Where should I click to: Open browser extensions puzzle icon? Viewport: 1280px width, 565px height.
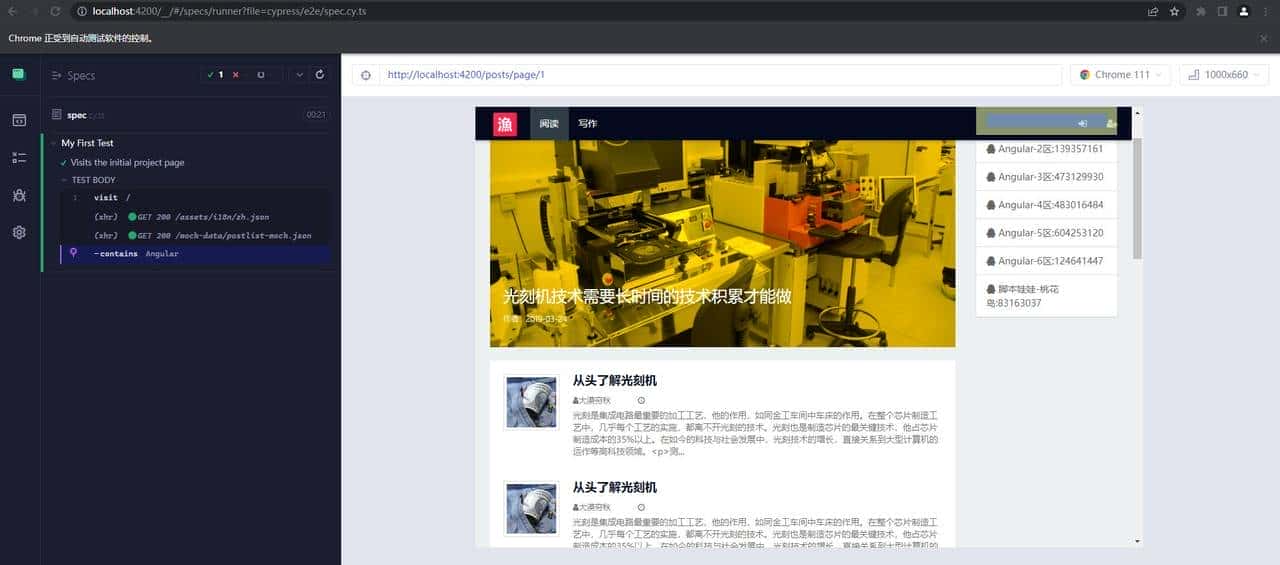click(x=1201, y=11)
